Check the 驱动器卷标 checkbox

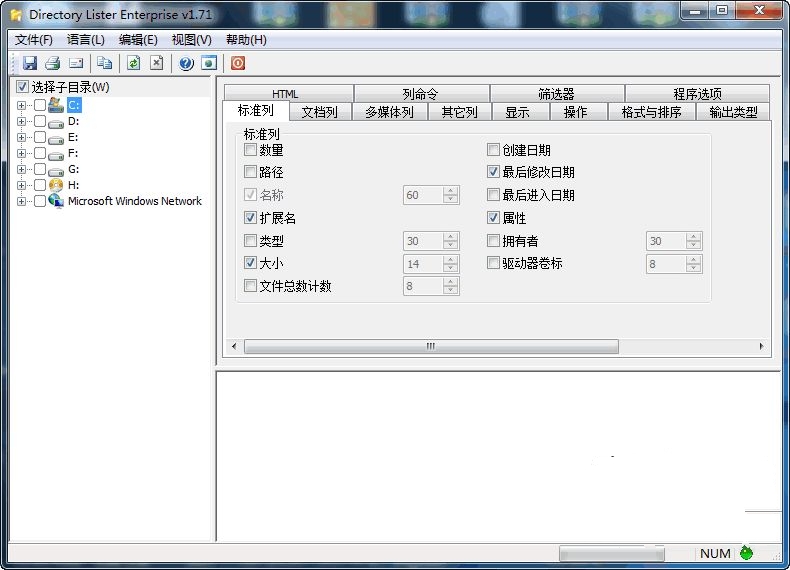pyautogui.click(x=493, y=263)
